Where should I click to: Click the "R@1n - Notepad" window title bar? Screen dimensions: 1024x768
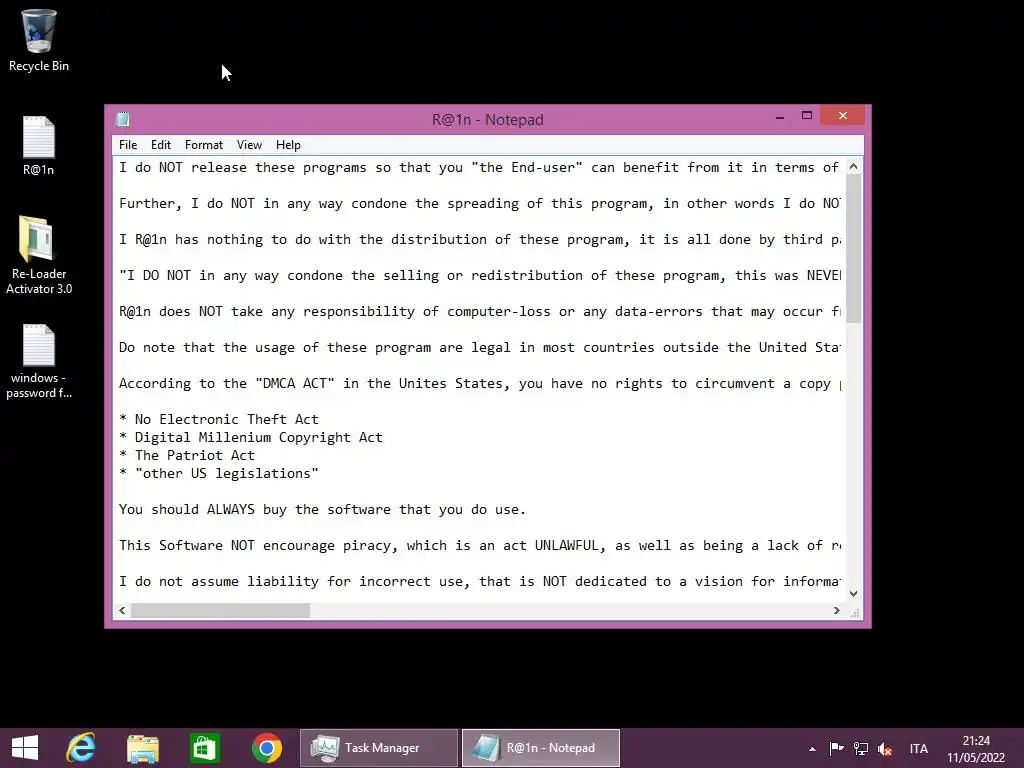(x=487, y=120)
